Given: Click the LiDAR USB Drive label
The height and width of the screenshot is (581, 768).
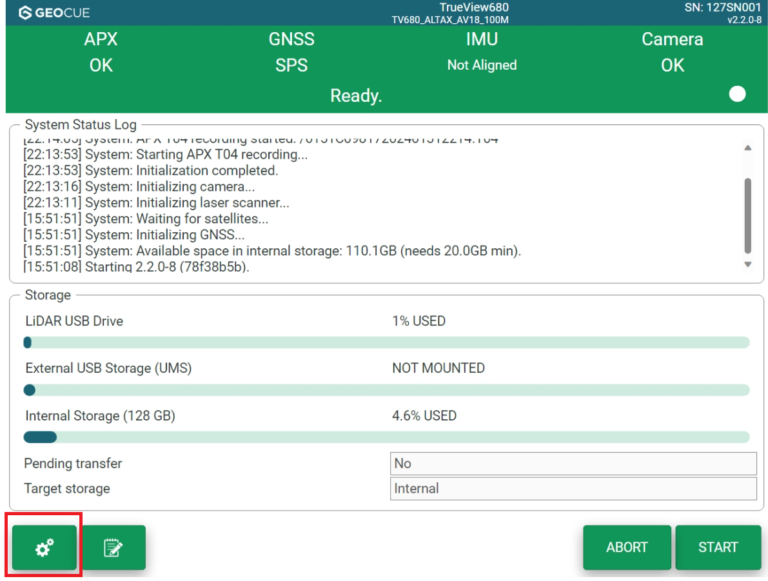Looking at the screenshot, I should pyautogui.click(x=74, y=321).
